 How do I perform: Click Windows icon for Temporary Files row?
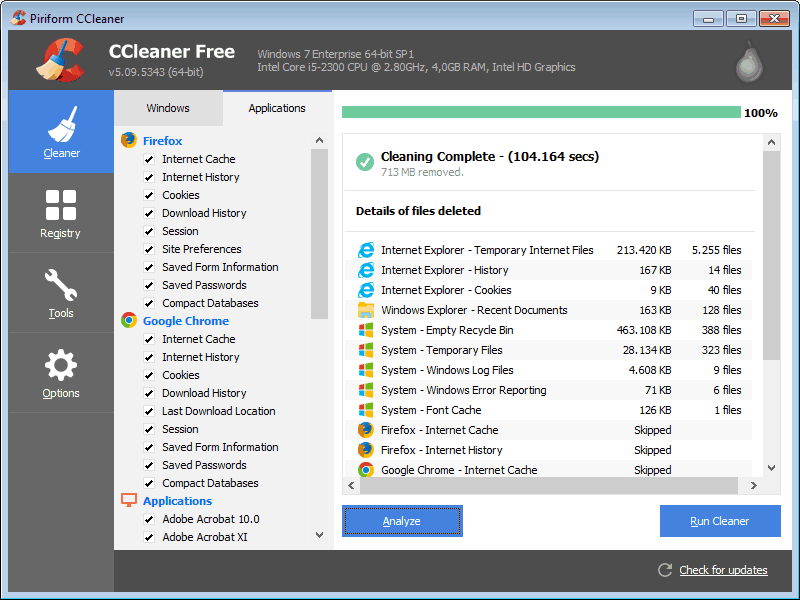(366, 350)
